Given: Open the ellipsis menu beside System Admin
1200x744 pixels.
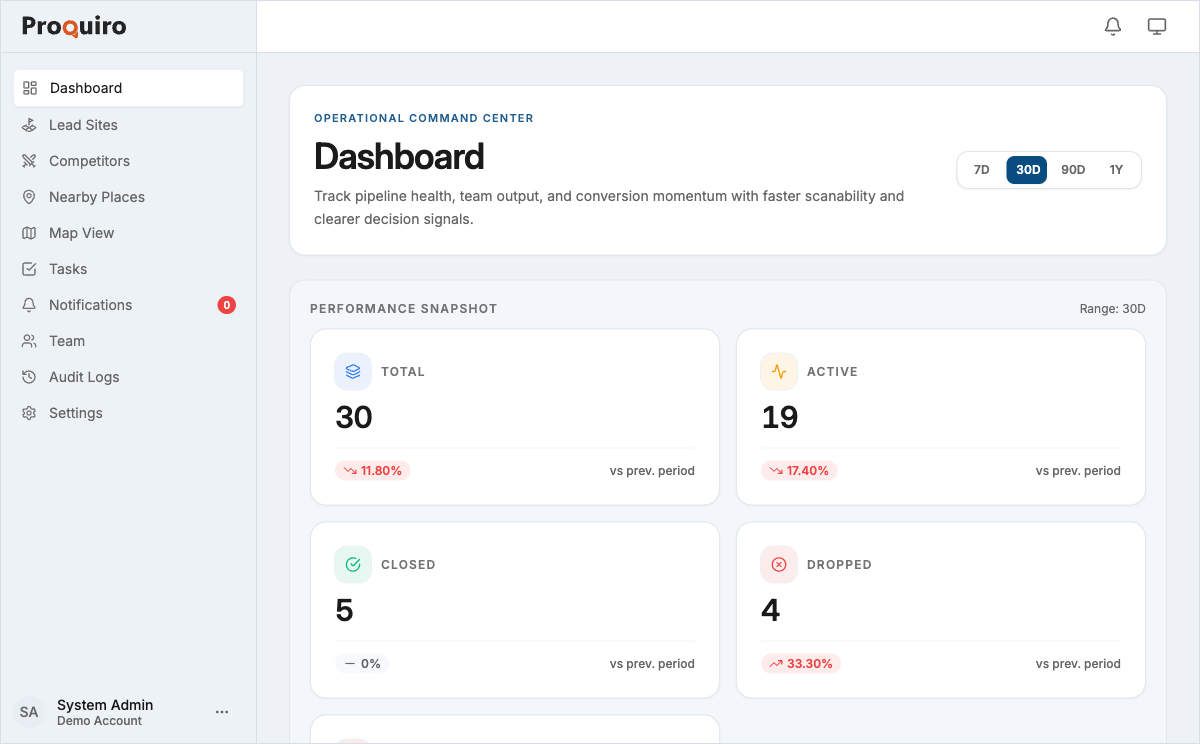Looking at the screenshot, I should (222, 711).
